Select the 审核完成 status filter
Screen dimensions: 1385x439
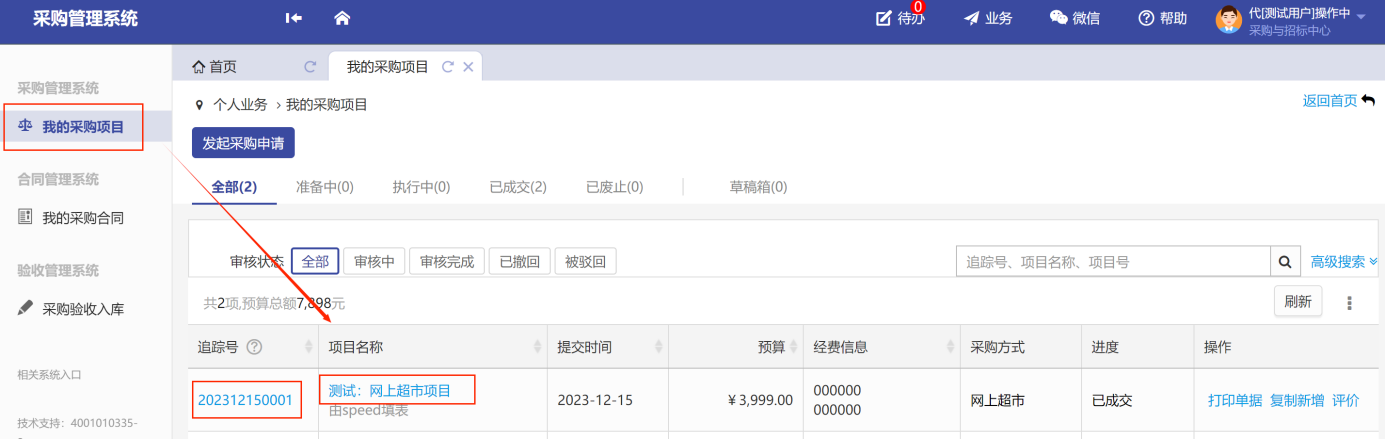(x=447, y=262)
